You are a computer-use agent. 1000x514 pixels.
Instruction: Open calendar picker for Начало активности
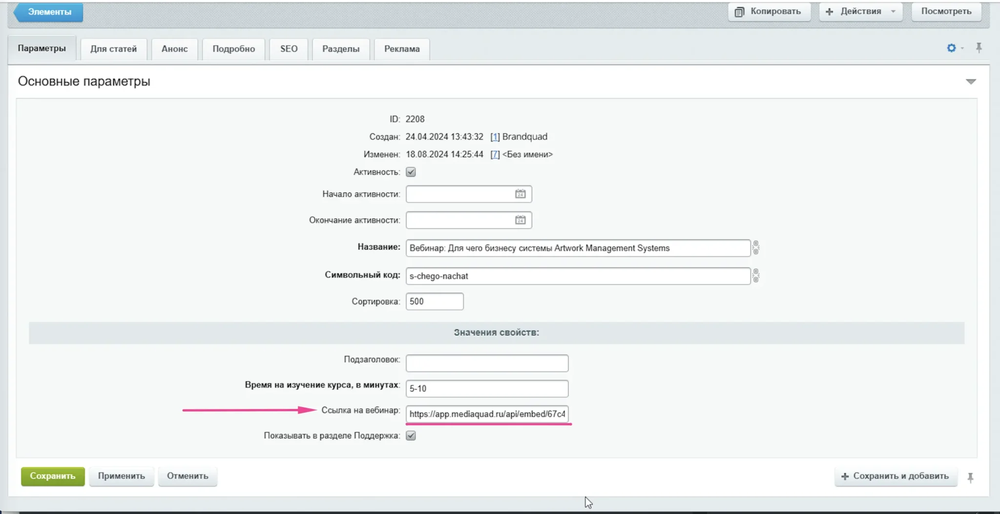pyautogui.click(x=520, y=194)
